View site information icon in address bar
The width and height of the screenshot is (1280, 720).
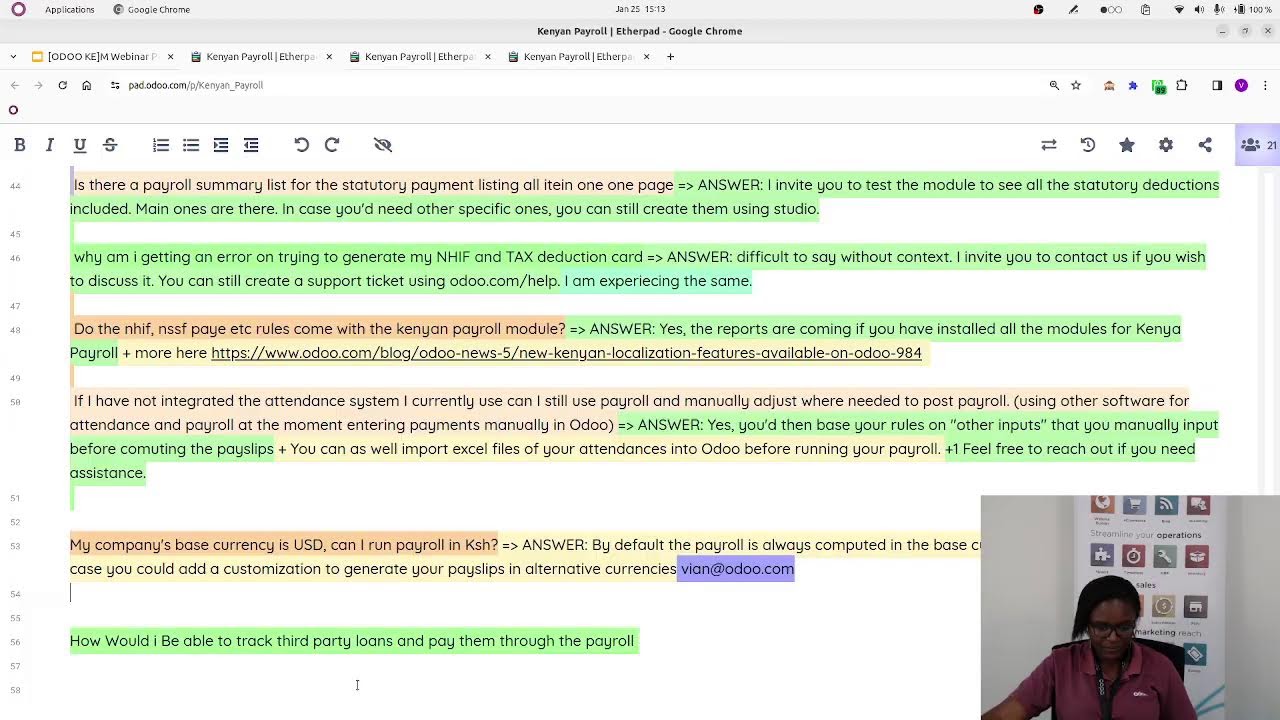(115, 85)
